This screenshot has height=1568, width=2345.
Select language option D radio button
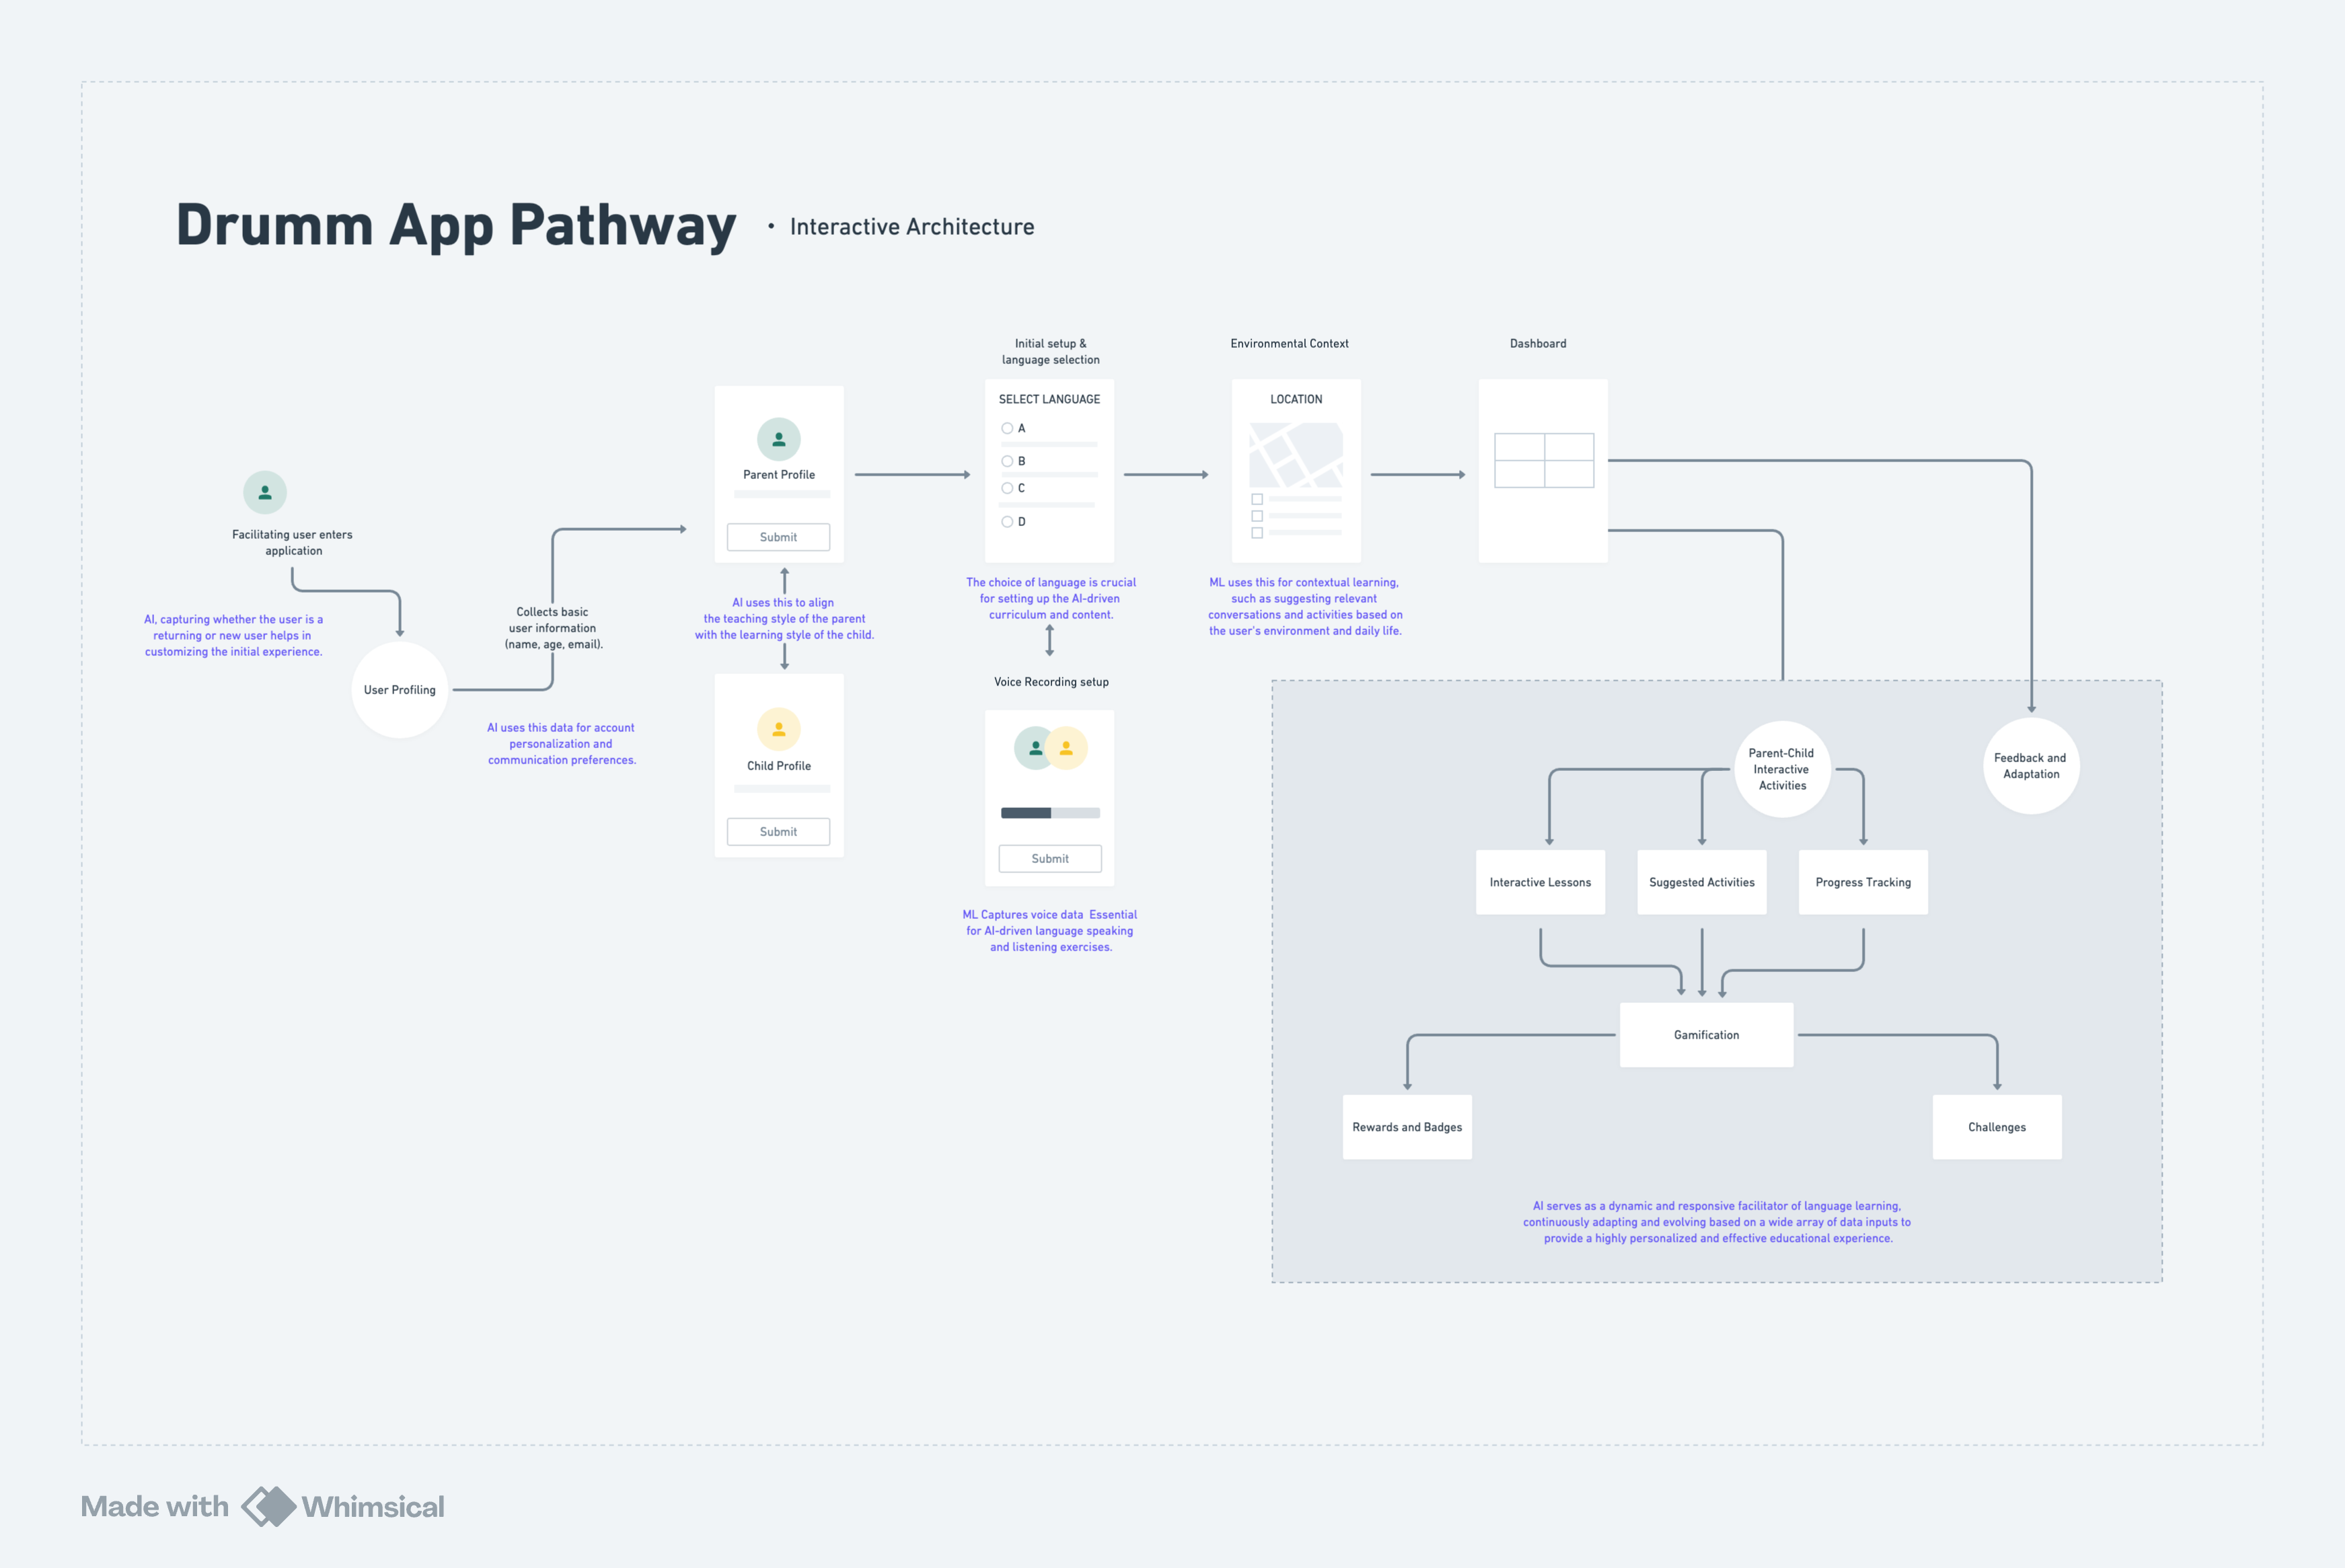point(1007,521)
